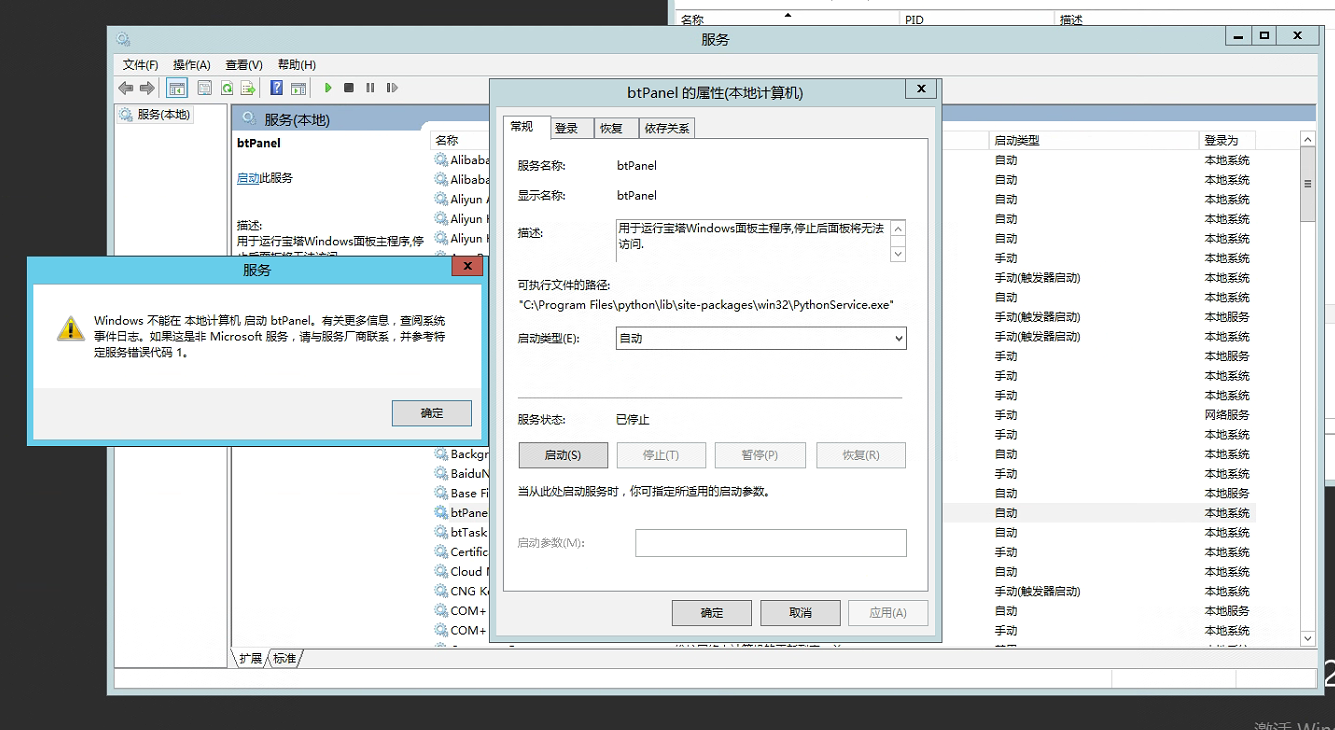The height and width of the screenshot is (730, 1335).
Task: Click the 网络服务 cell in 登录为 column
Action: click(1227, 415)
